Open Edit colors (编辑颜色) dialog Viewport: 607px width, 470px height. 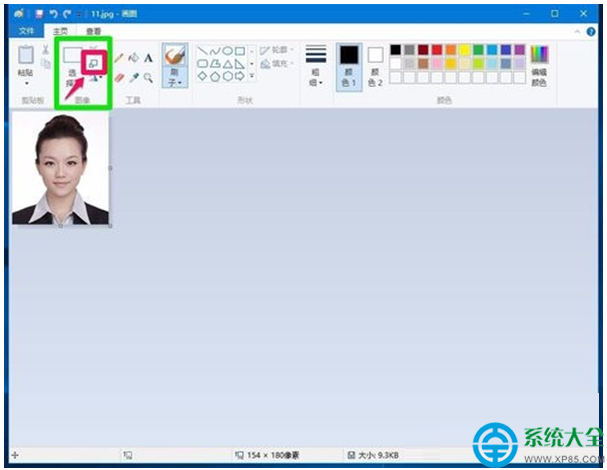(x=539, y=64)
